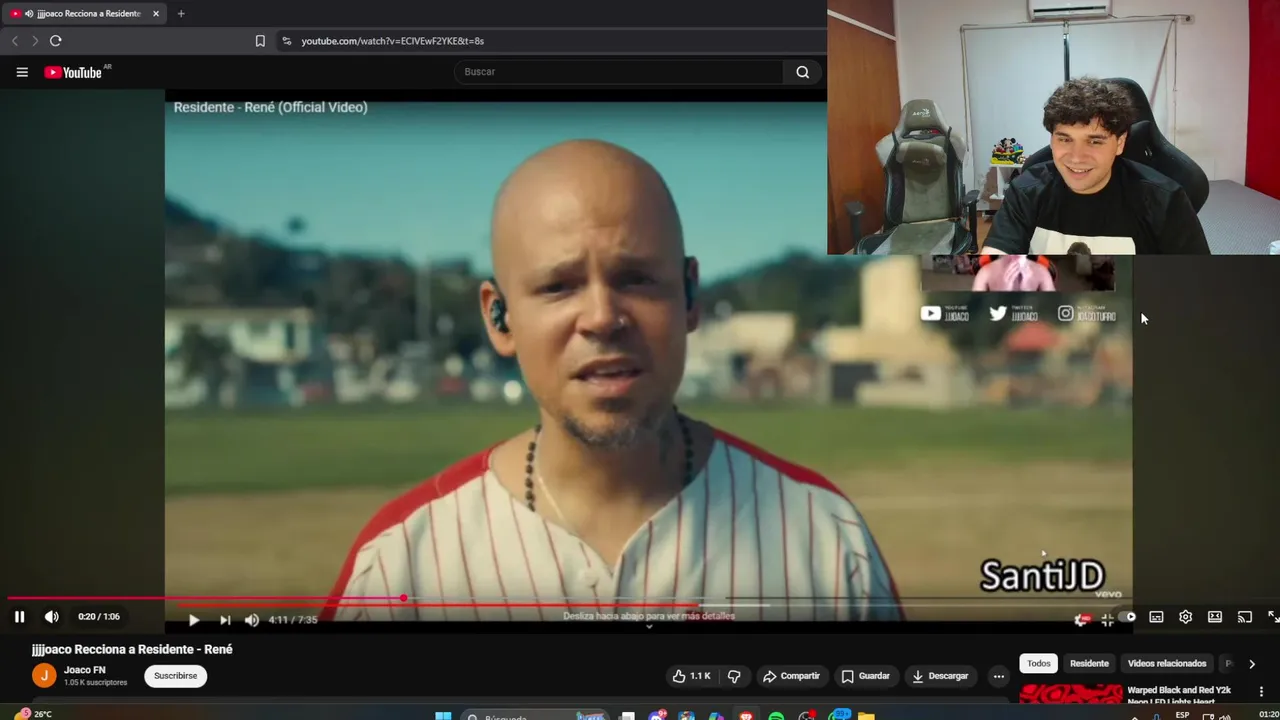Click the ESP language indicator in tray
Viewport: 1280px width, 720px height.
pyautogui.click(x=1183, y=715)
